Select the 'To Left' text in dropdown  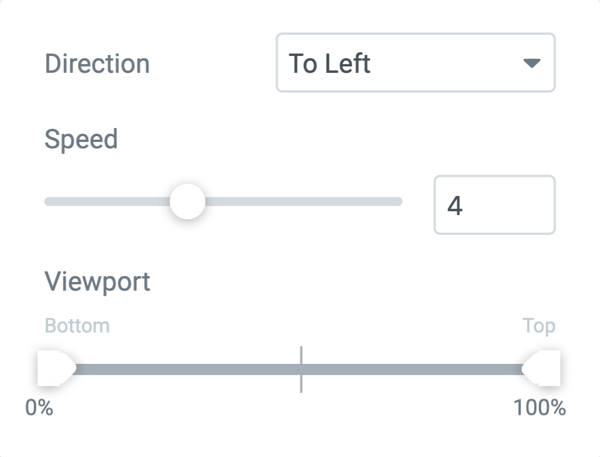(x=330, y=63)
